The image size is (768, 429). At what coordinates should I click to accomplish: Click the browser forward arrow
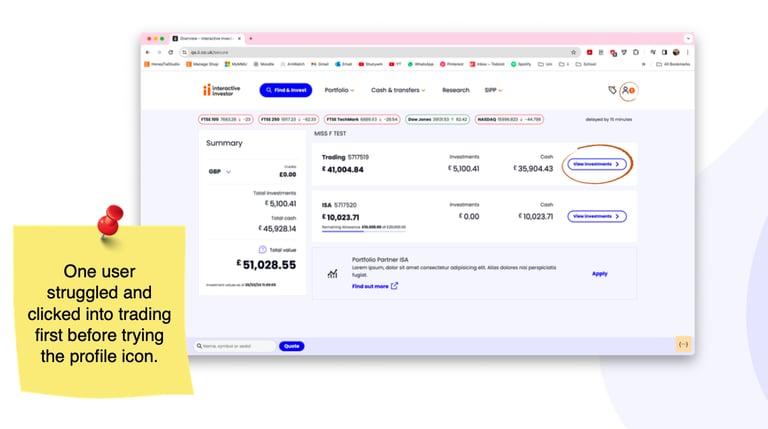click(x=159, y=52)
